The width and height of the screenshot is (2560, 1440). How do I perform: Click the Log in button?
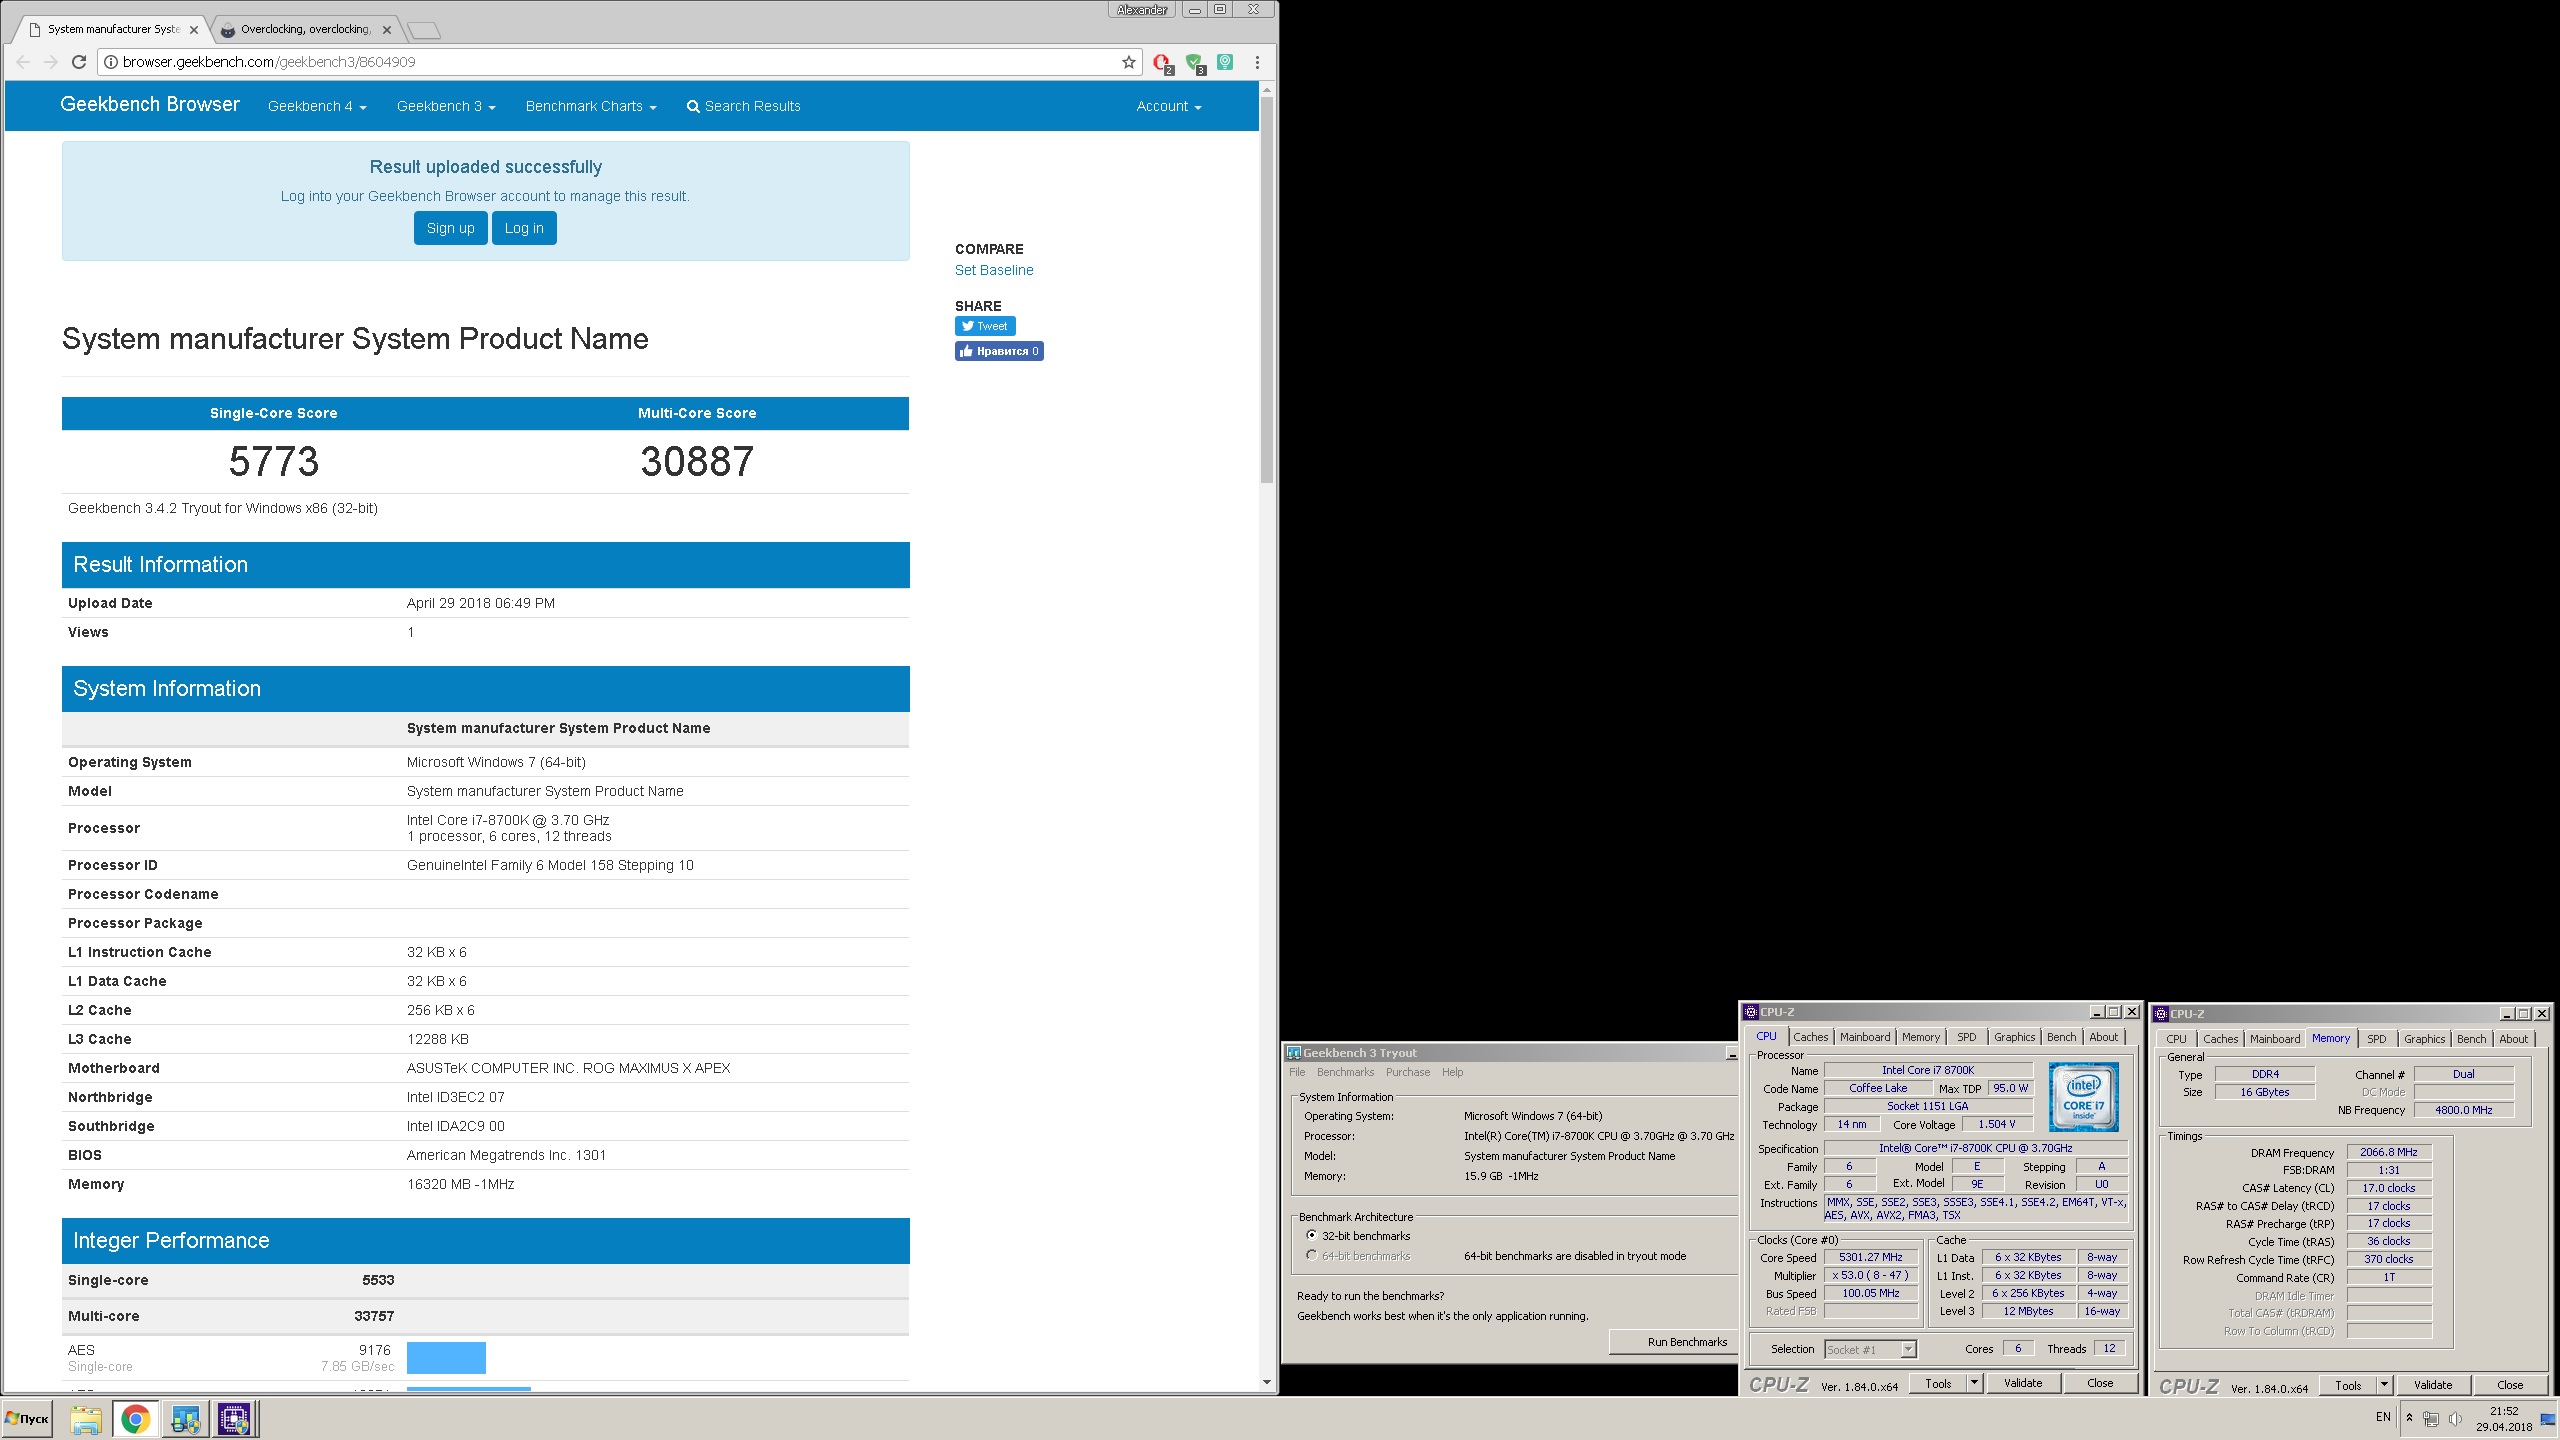[524, 228]
